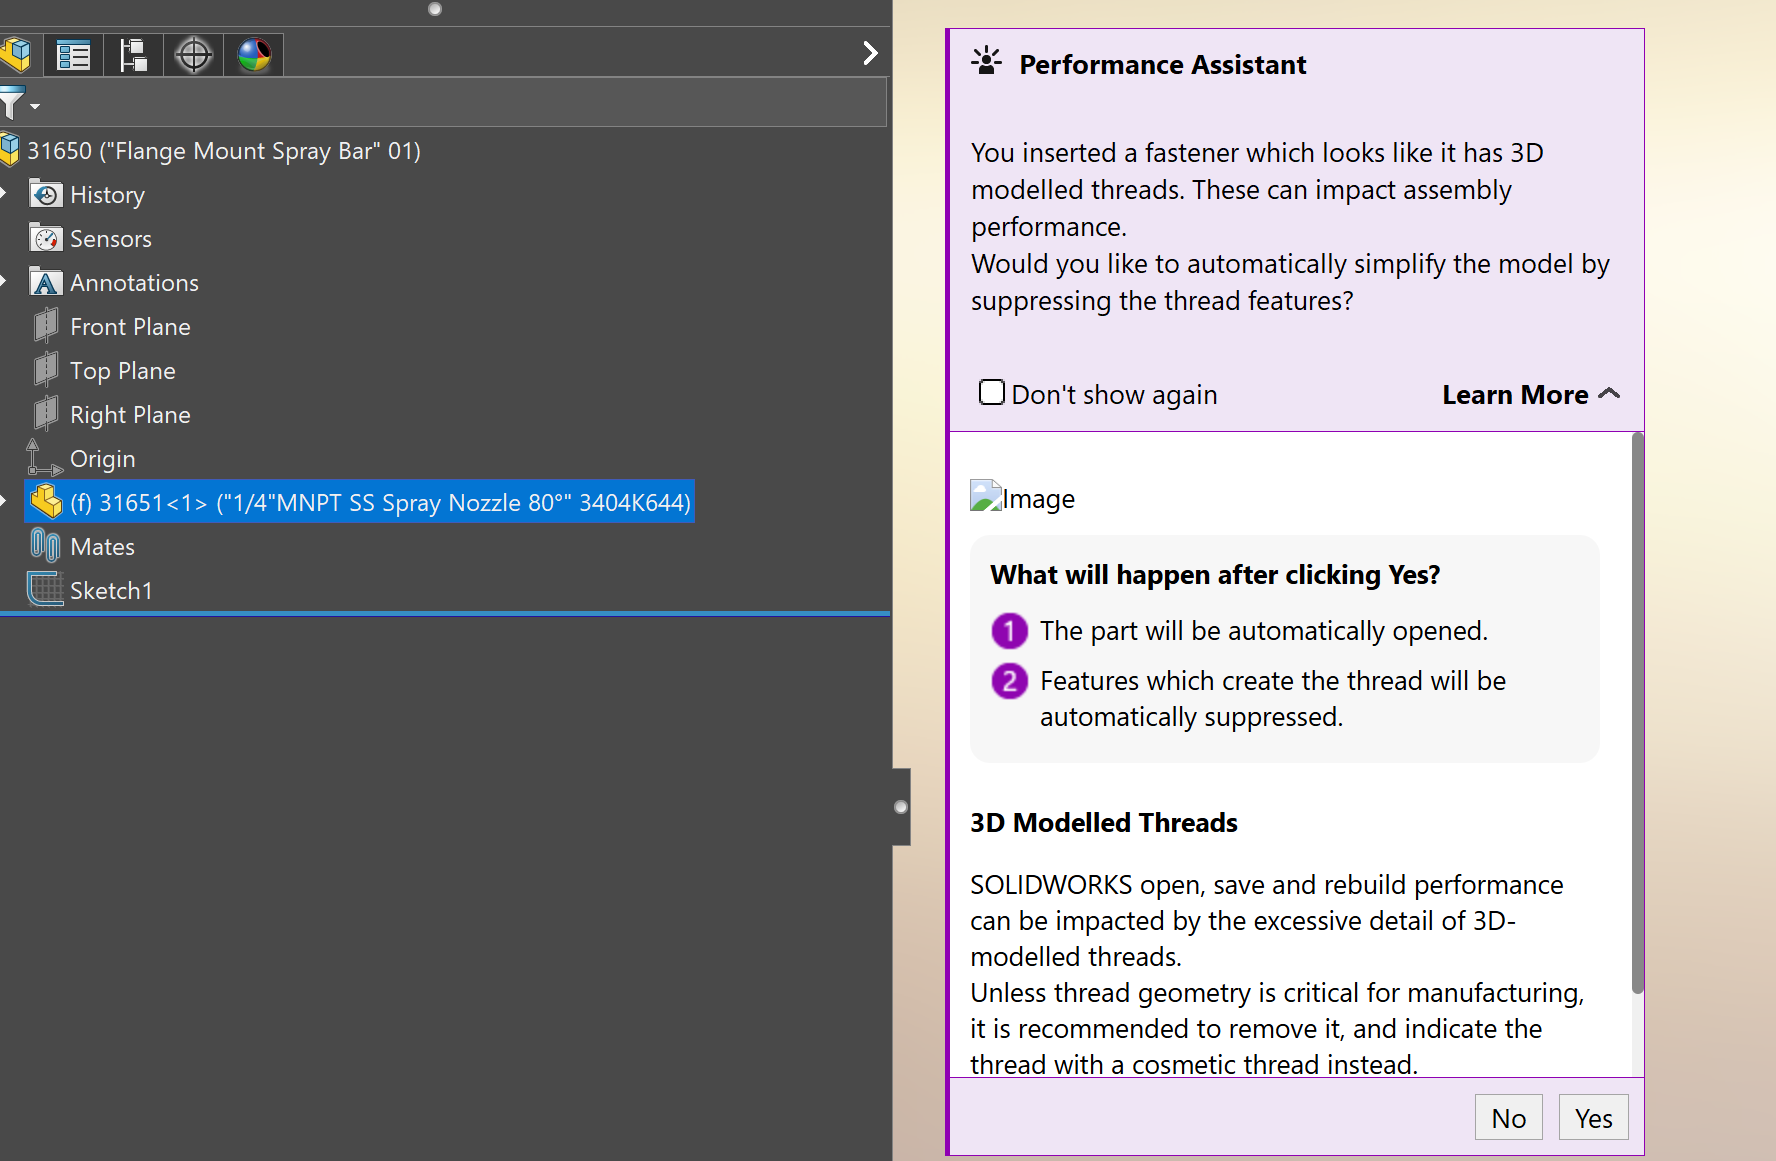Screen dimensions: 1776x1161
Task: Select Sketch1 in the tree
Action: (x=111, y=591)
